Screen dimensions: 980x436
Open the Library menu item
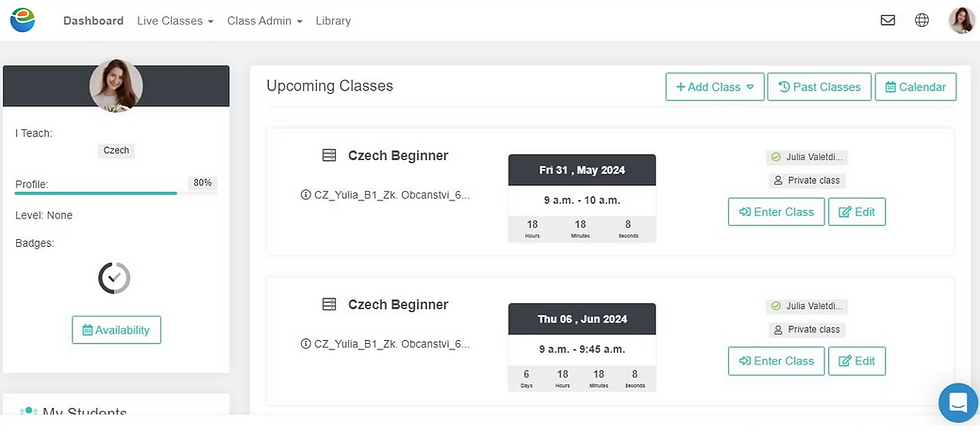pos(333,21)
